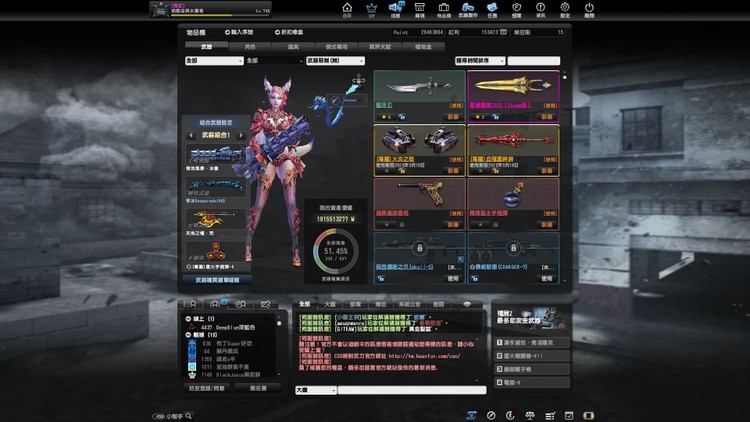Screen dimensions: 750x422
Task: Collapse the offline friends group
Action: click(x=188, y=335)
